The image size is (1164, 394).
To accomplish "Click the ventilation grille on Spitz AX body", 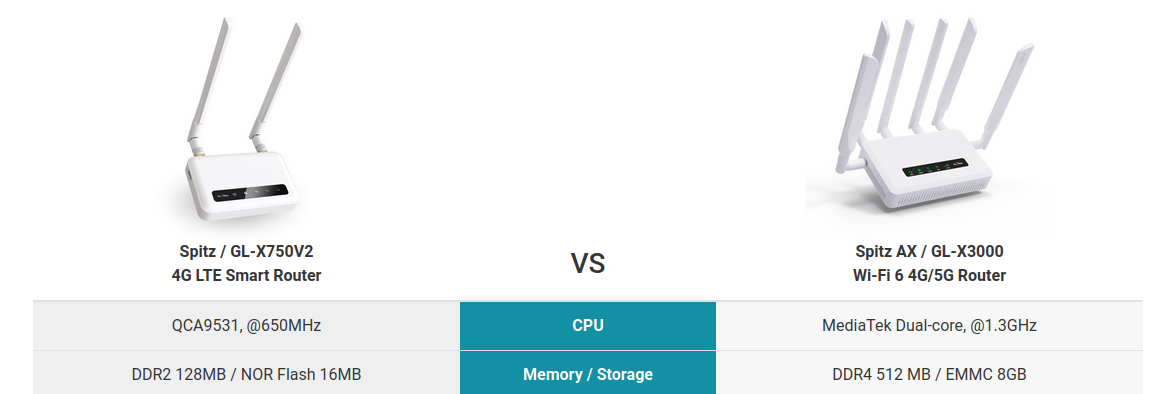I will 941,201.
